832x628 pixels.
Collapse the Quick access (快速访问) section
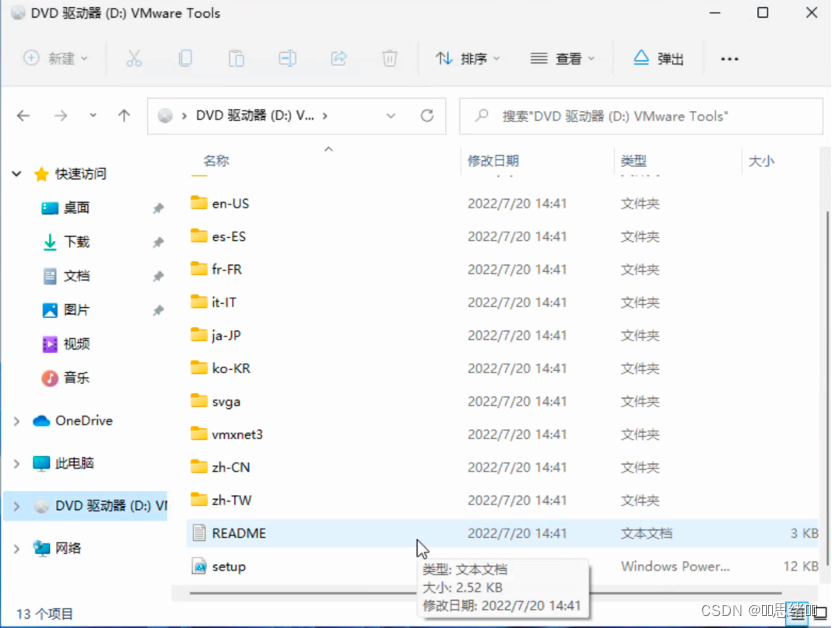point(16,173)
